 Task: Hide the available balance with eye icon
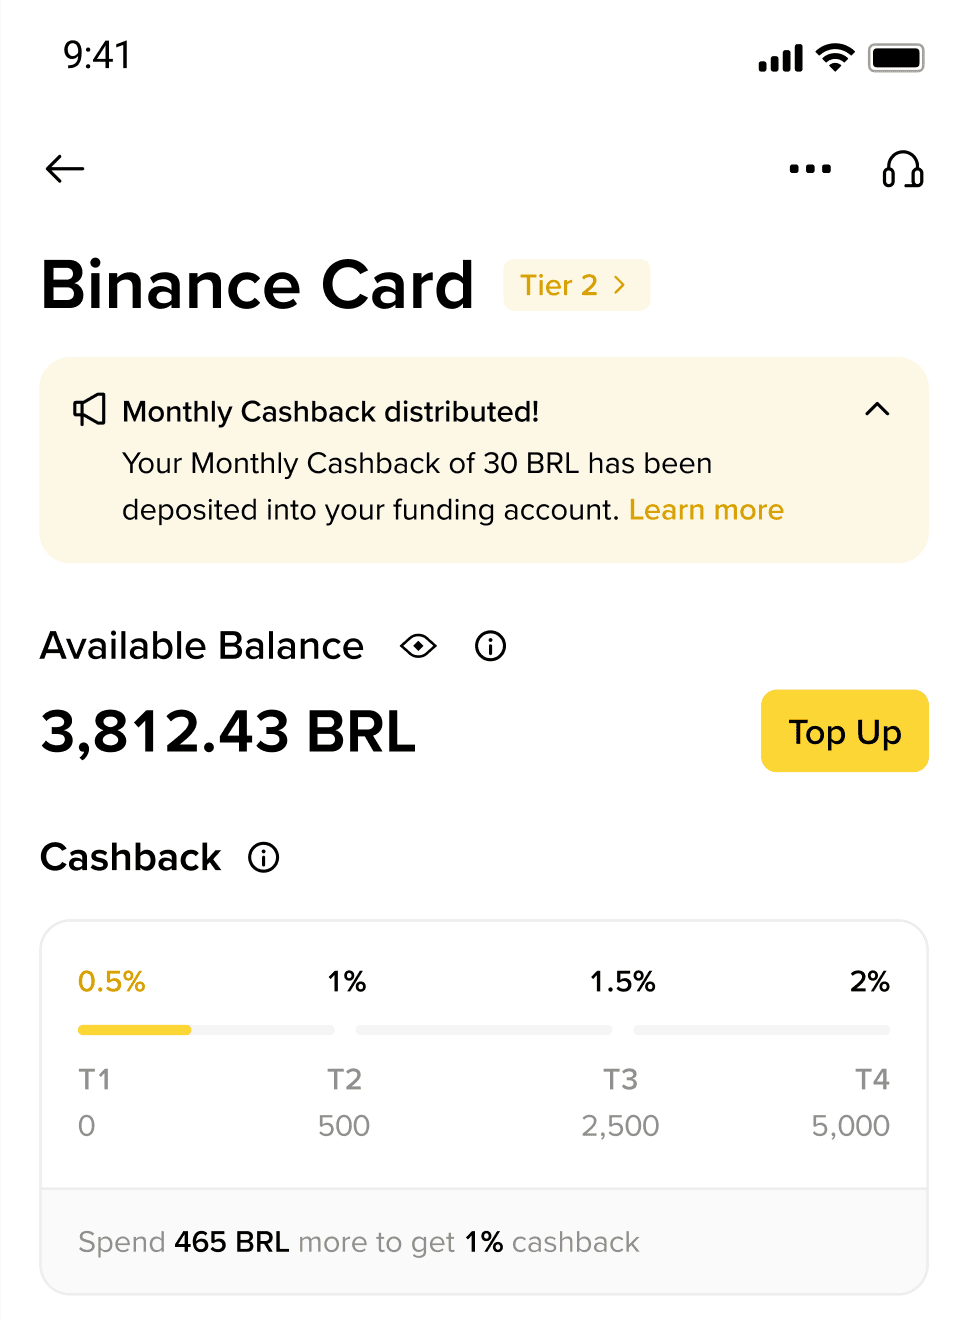coord(418,646)
